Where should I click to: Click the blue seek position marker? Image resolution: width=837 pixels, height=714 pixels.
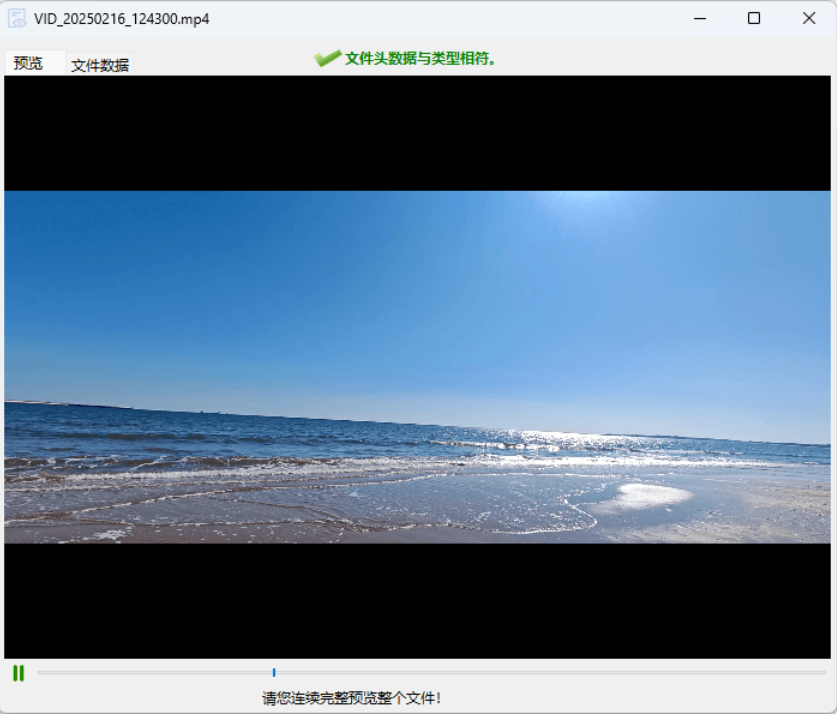(x=274, y=673)
